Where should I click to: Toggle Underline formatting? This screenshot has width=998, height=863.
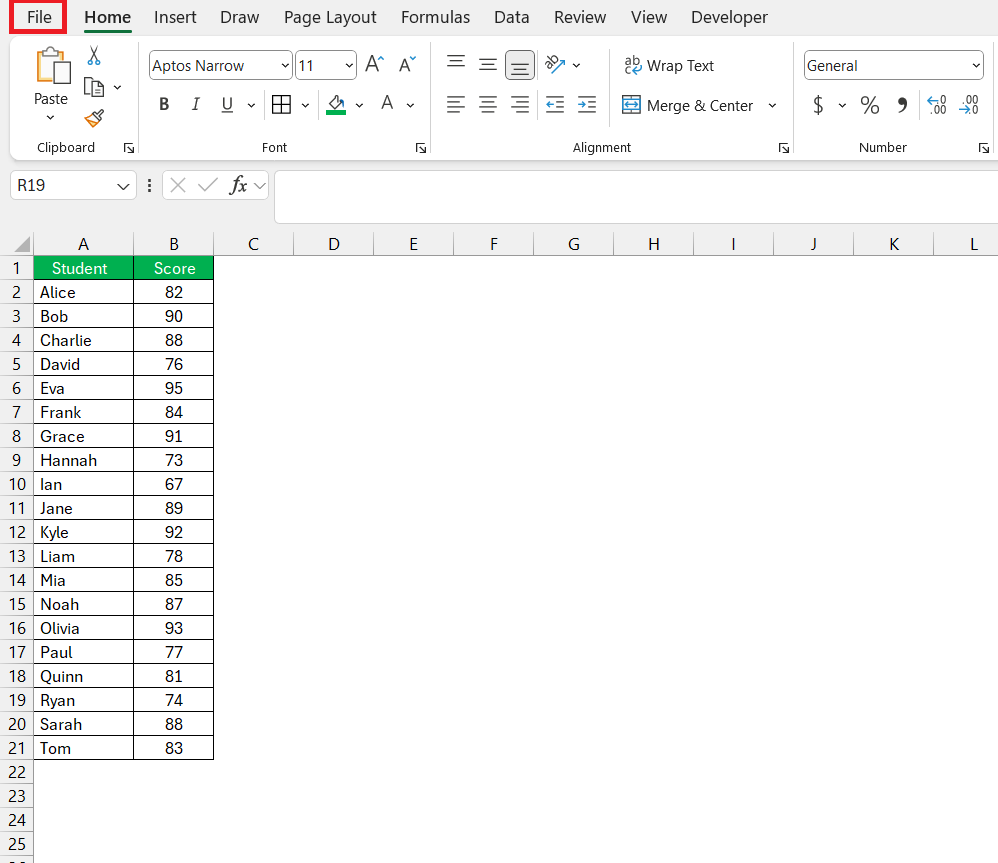click(x=227, y=104)
